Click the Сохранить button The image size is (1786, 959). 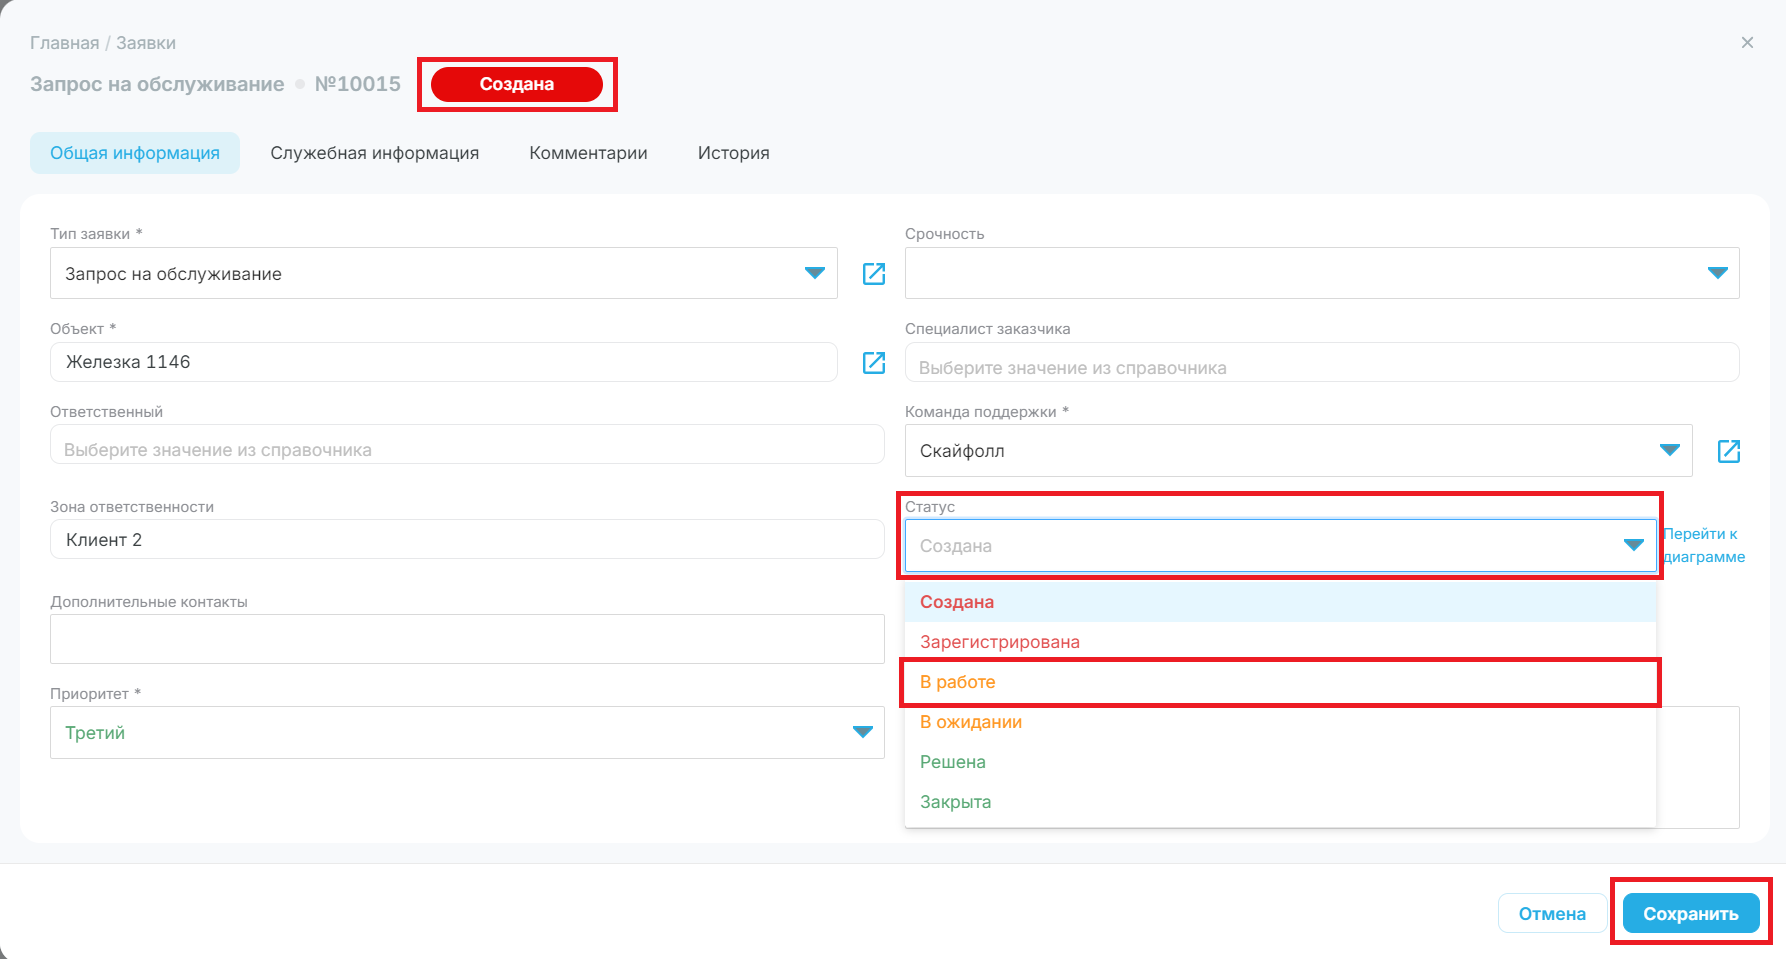click(x=1691, y=913)
